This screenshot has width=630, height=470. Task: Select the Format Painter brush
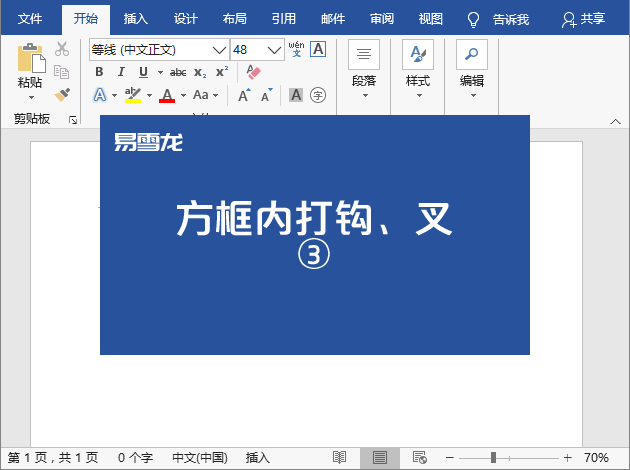pos(62,95)
